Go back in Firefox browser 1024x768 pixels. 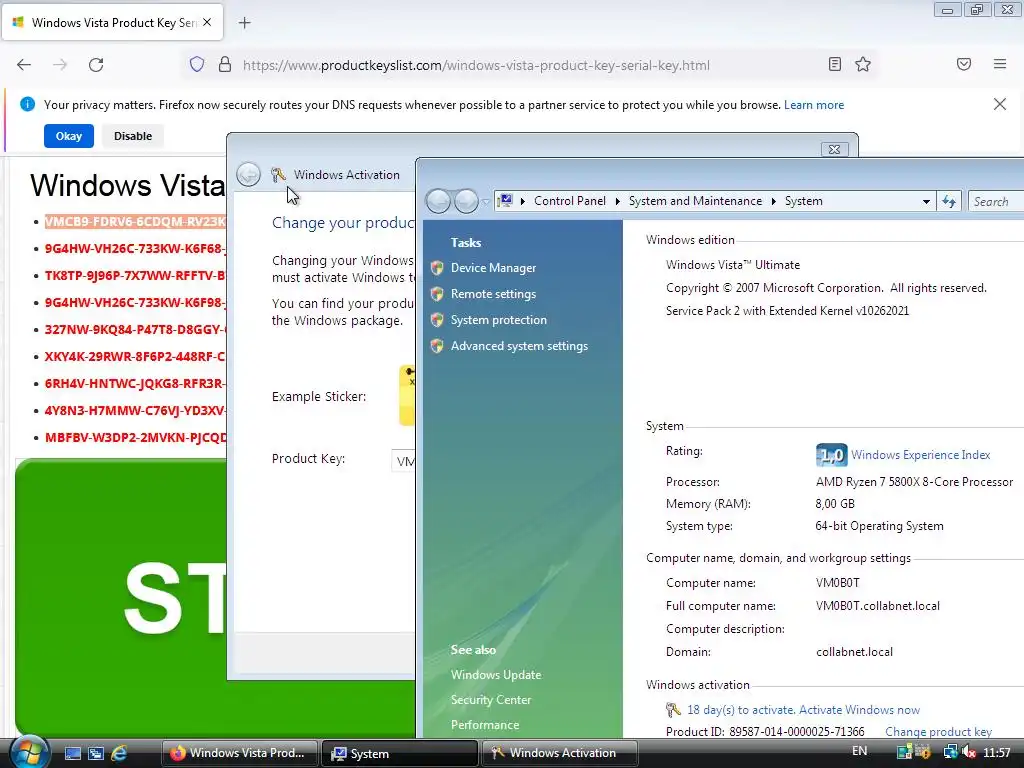click(24, 65)
